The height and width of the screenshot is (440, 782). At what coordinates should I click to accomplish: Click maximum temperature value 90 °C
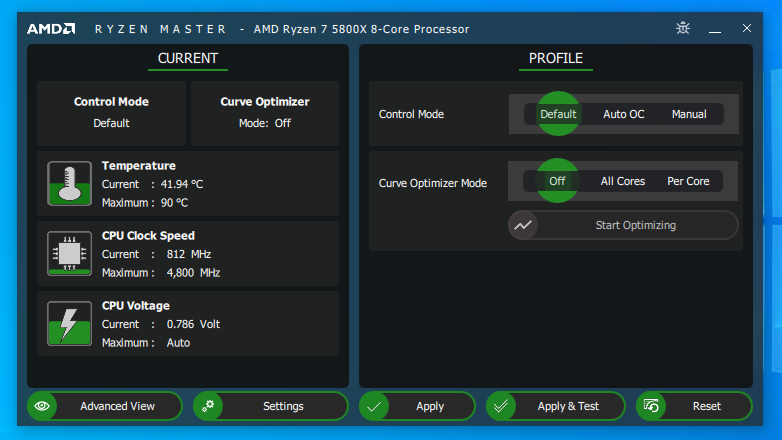174,203
